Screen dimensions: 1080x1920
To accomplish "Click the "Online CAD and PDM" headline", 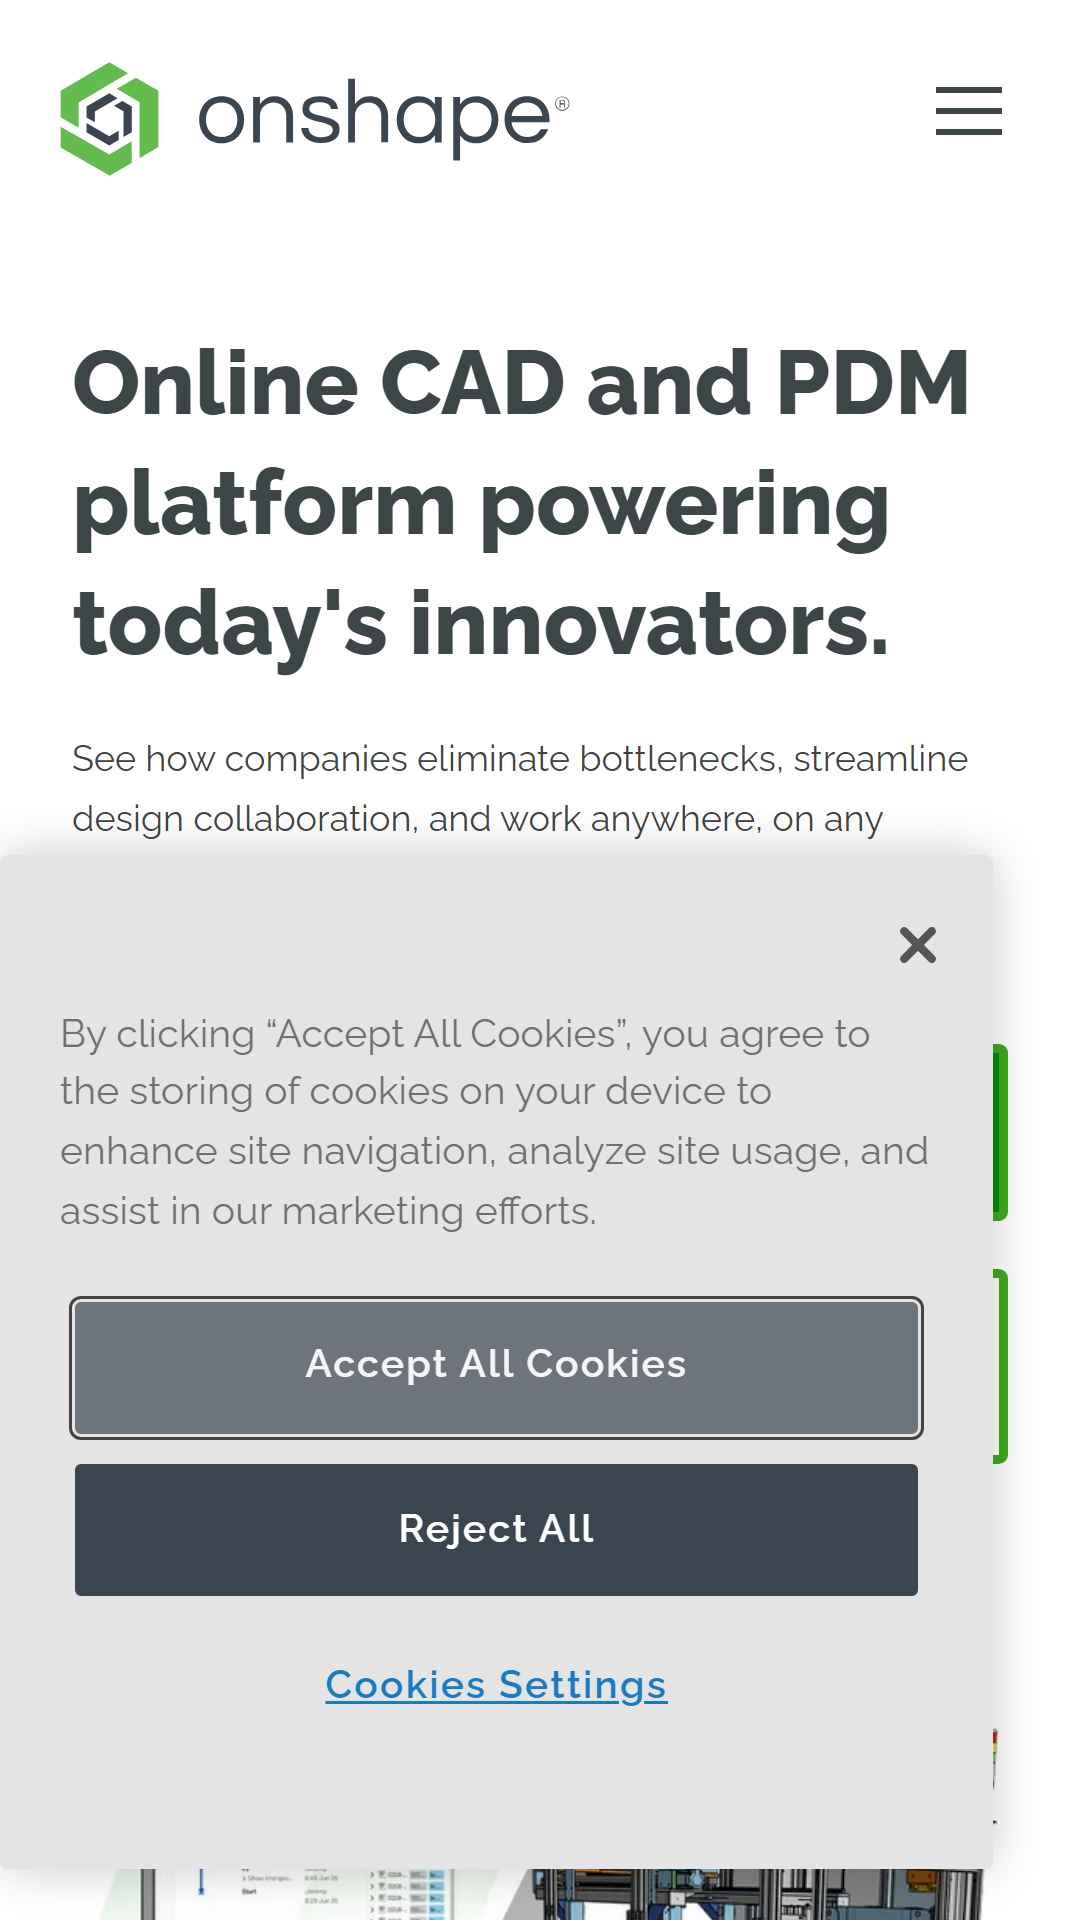I will point(520,383).
